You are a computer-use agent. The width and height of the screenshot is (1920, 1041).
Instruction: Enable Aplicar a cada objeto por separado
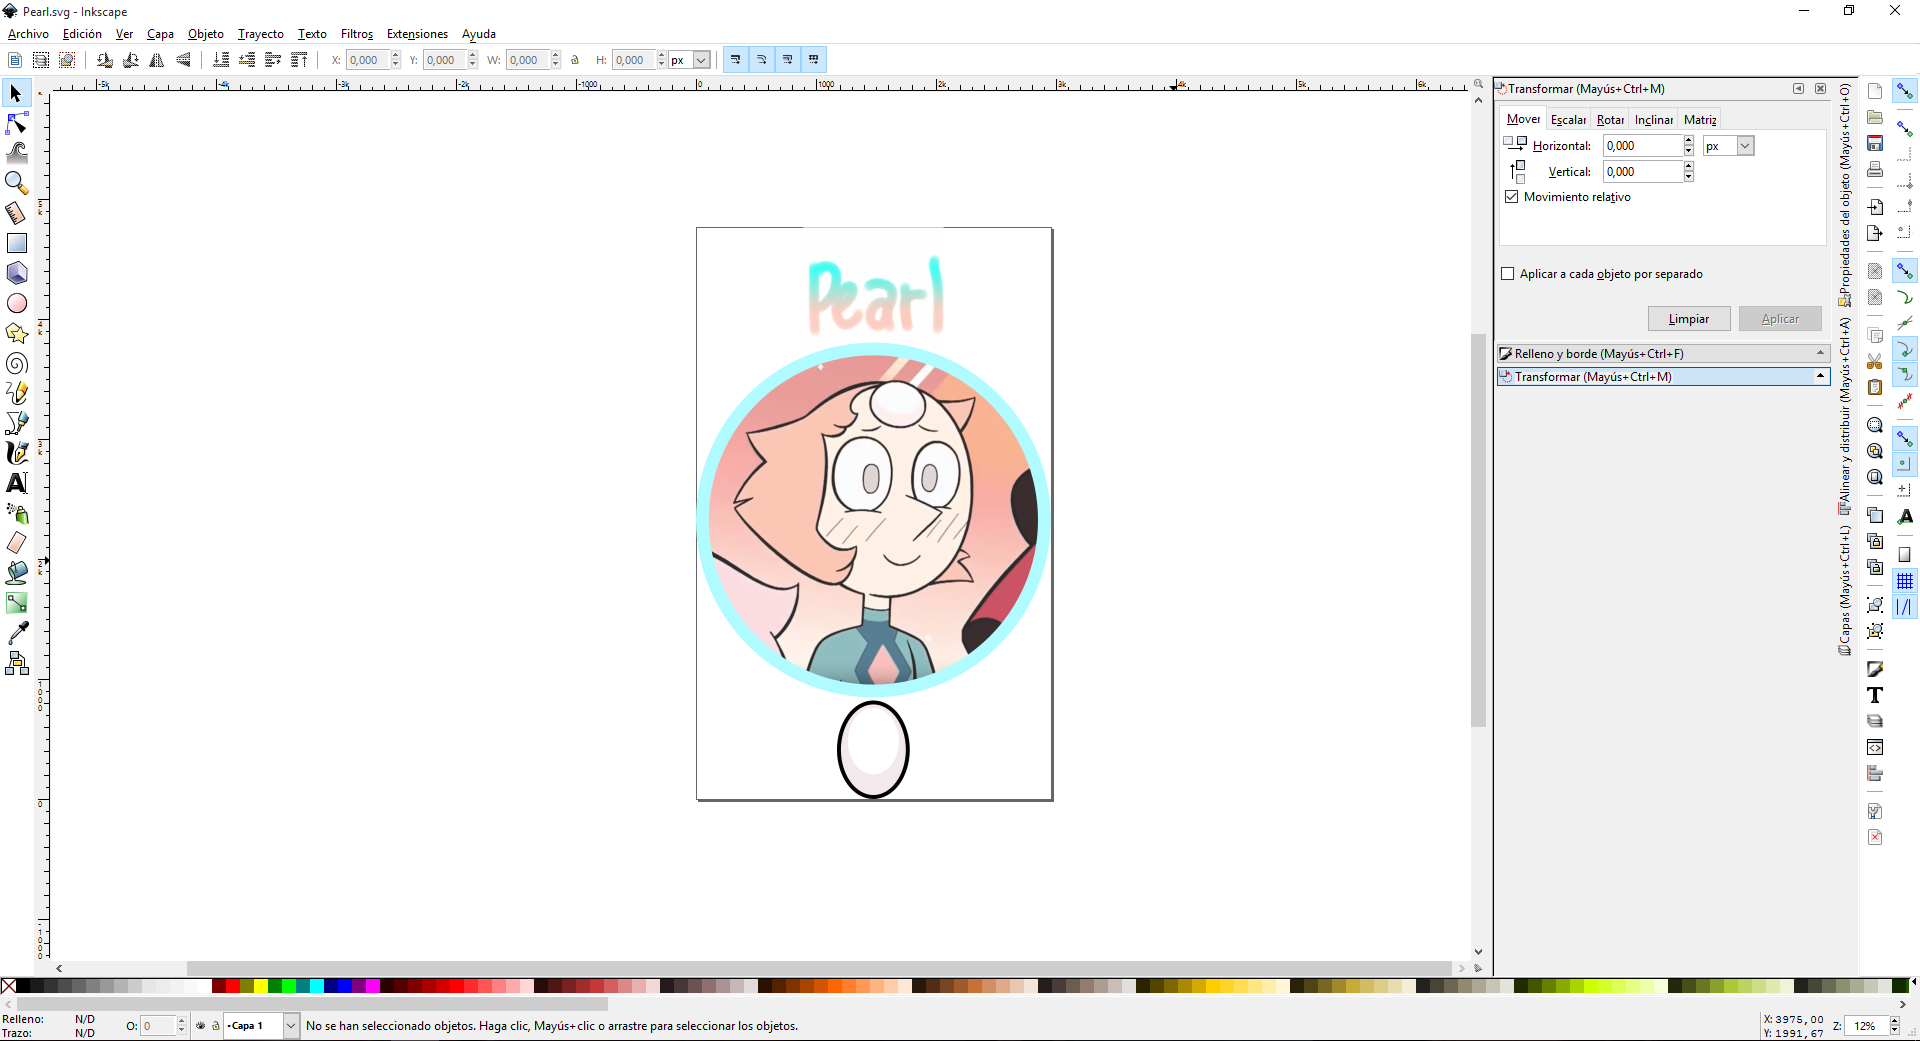tap(1508, 274)
